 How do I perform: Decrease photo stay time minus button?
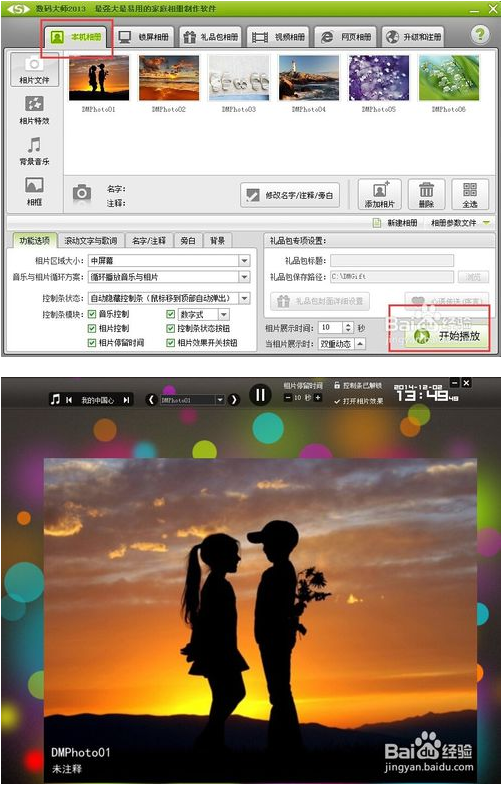(x=288, y=398)
